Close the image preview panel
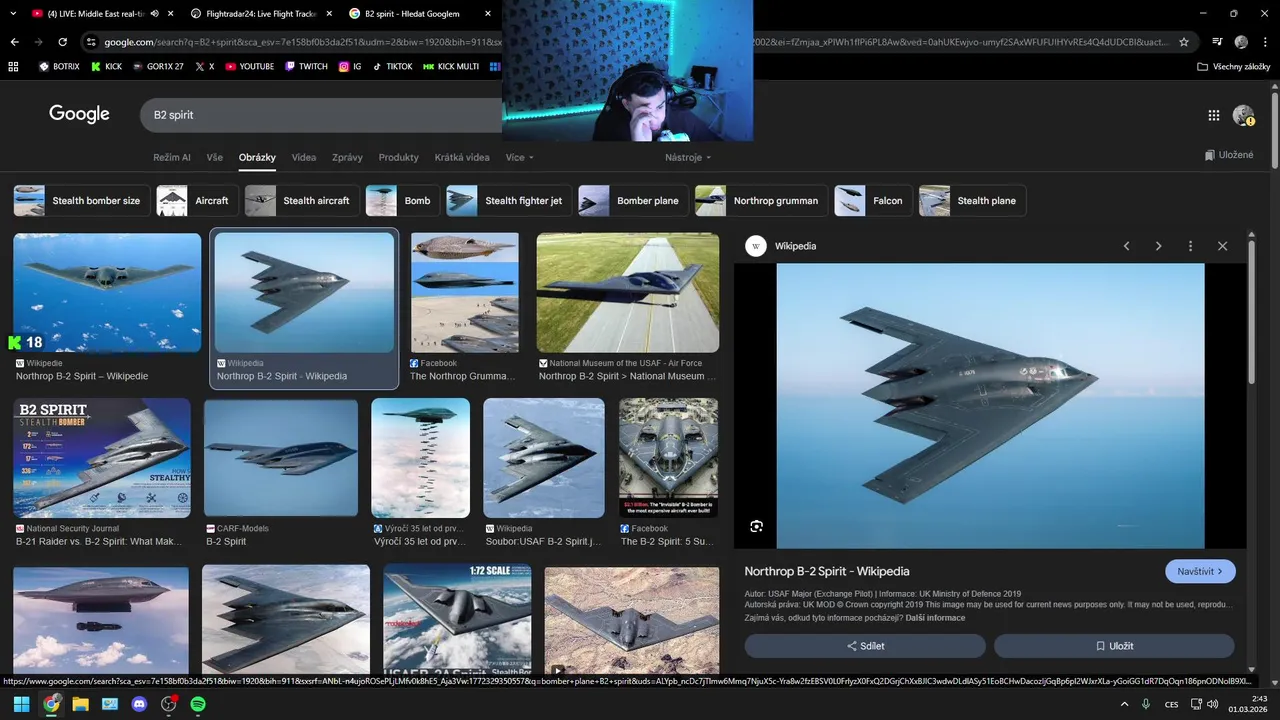The width and height of the screenshot is (1280, 720). pos(1222,246)
